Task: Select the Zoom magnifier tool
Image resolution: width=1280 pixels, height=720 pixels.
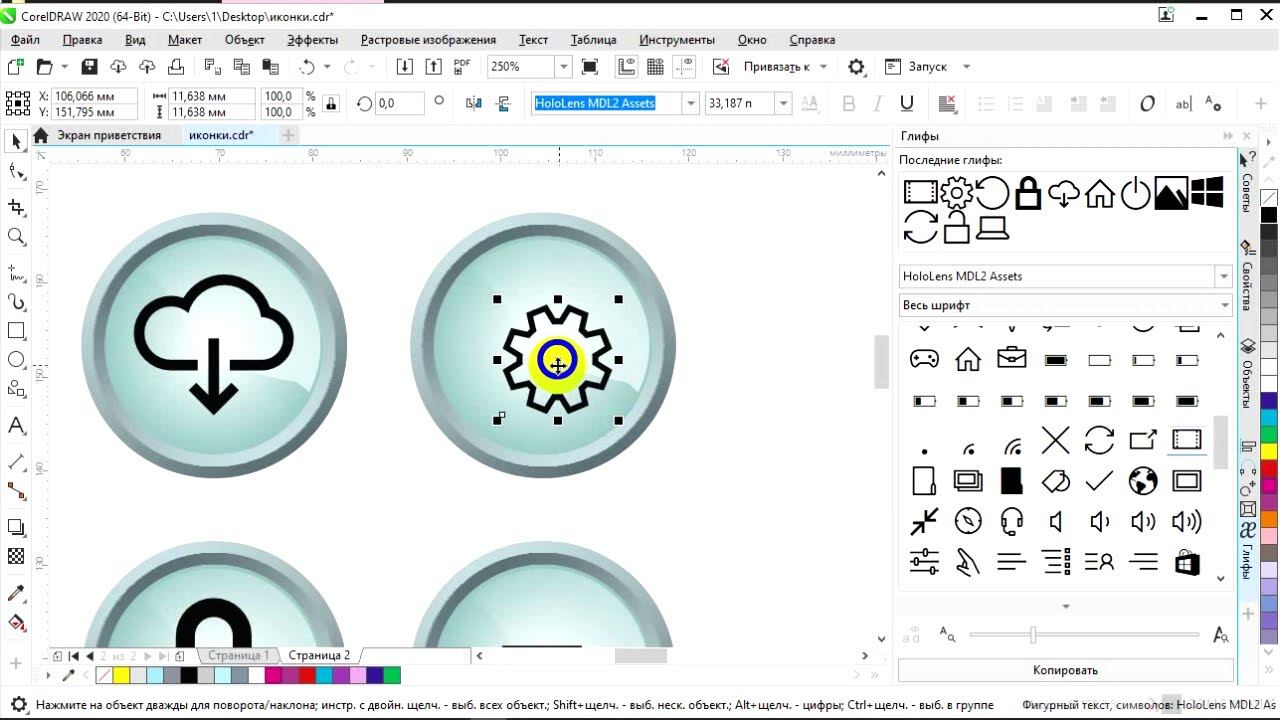Action: 16,237
